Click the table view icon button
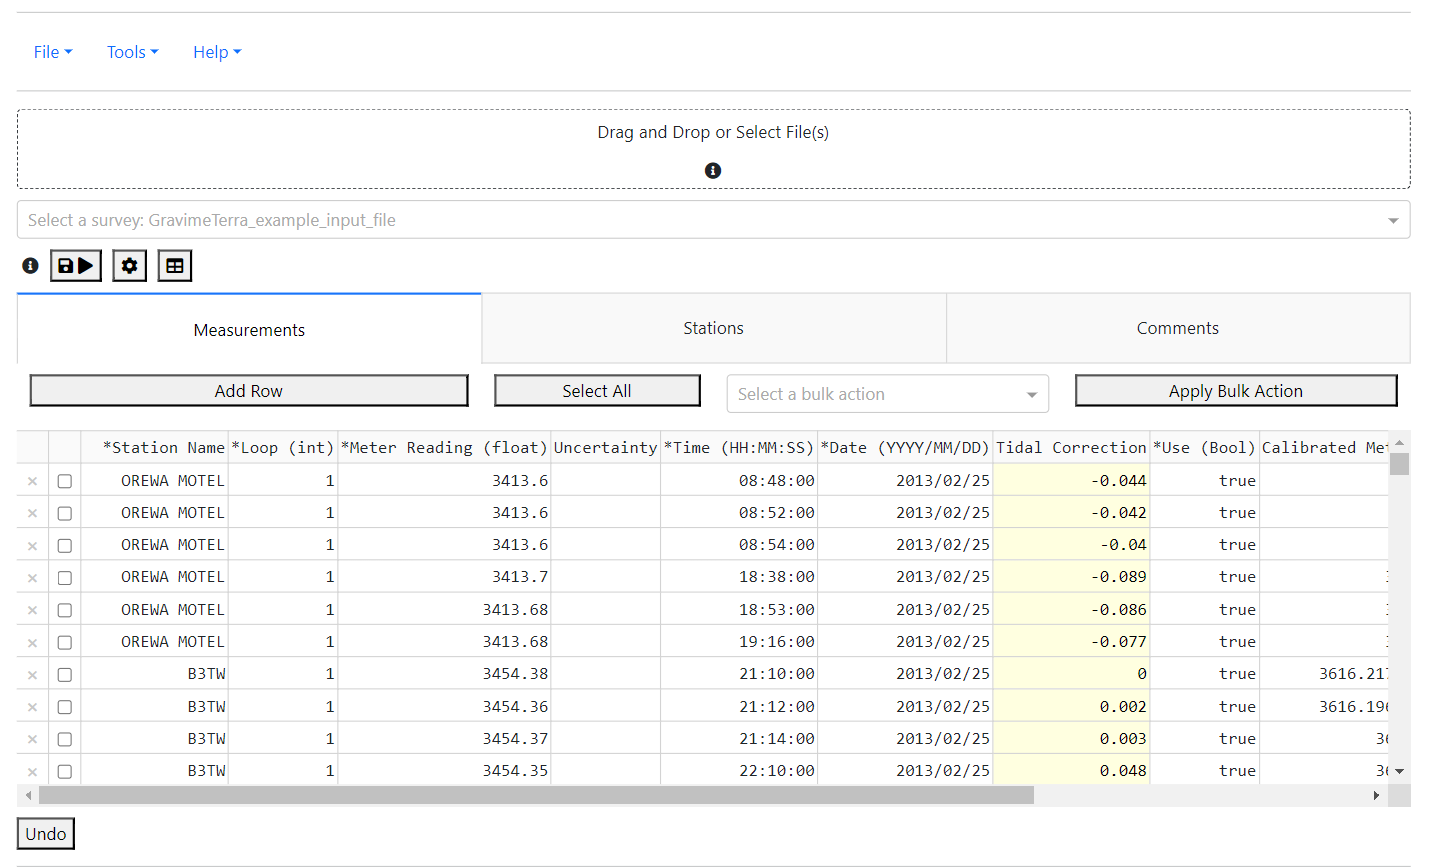This screenshot has width=1436, height=867. click(175, 266)
